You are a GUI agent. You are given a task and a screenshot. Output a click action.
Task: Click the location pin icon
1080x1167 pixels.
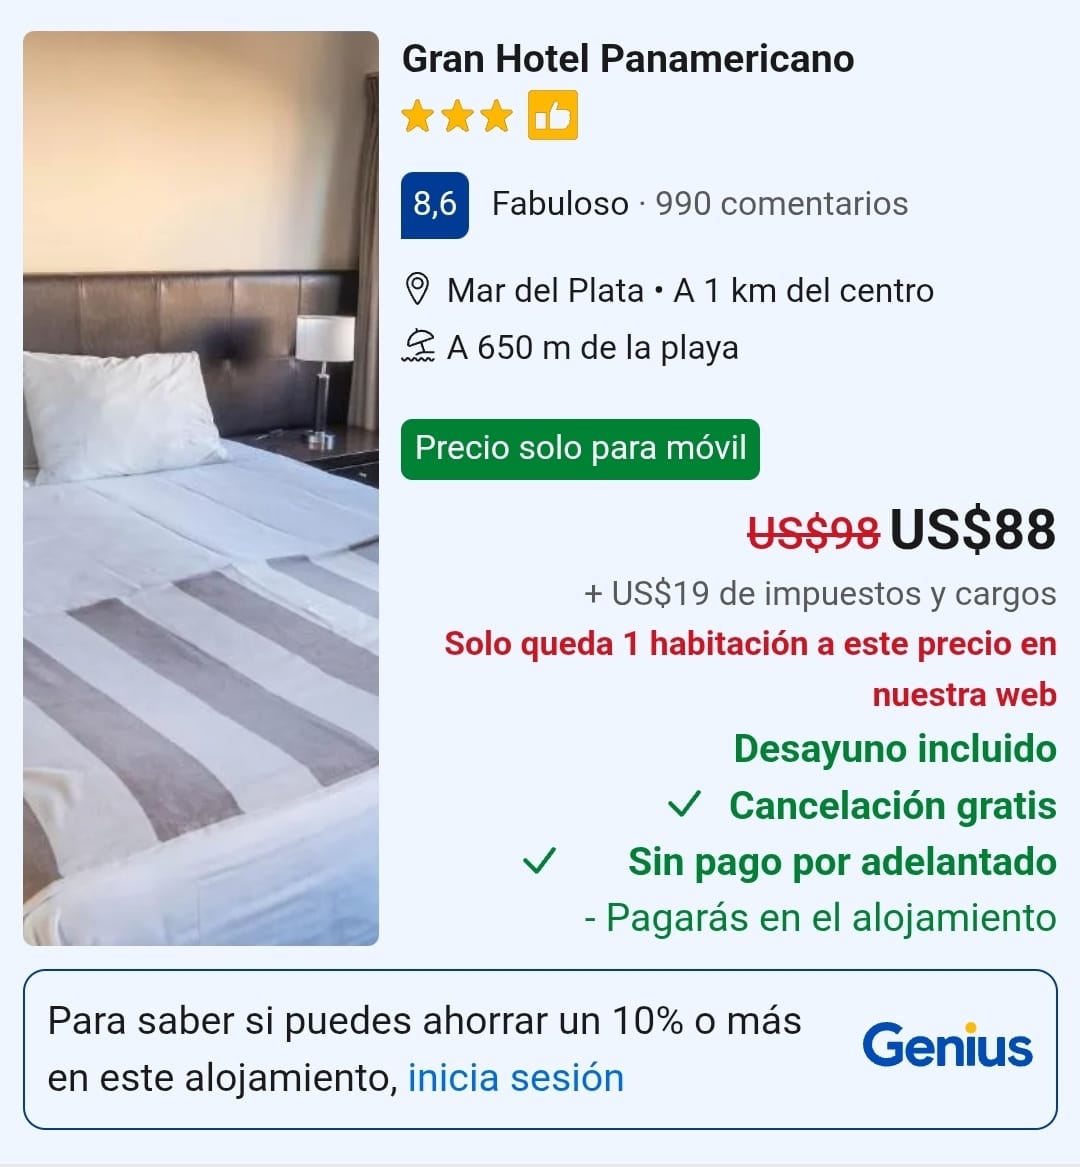coord(418,290)
